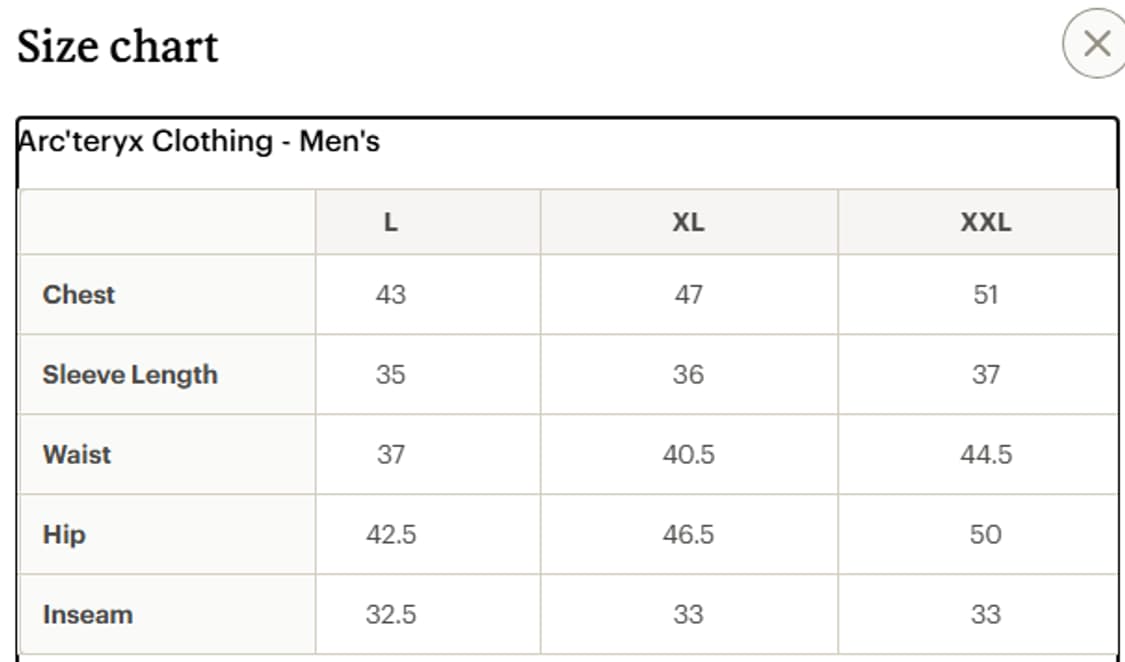Click the Size chart heading
Viewport: 1125px width, 662px height.
point(118,46)
